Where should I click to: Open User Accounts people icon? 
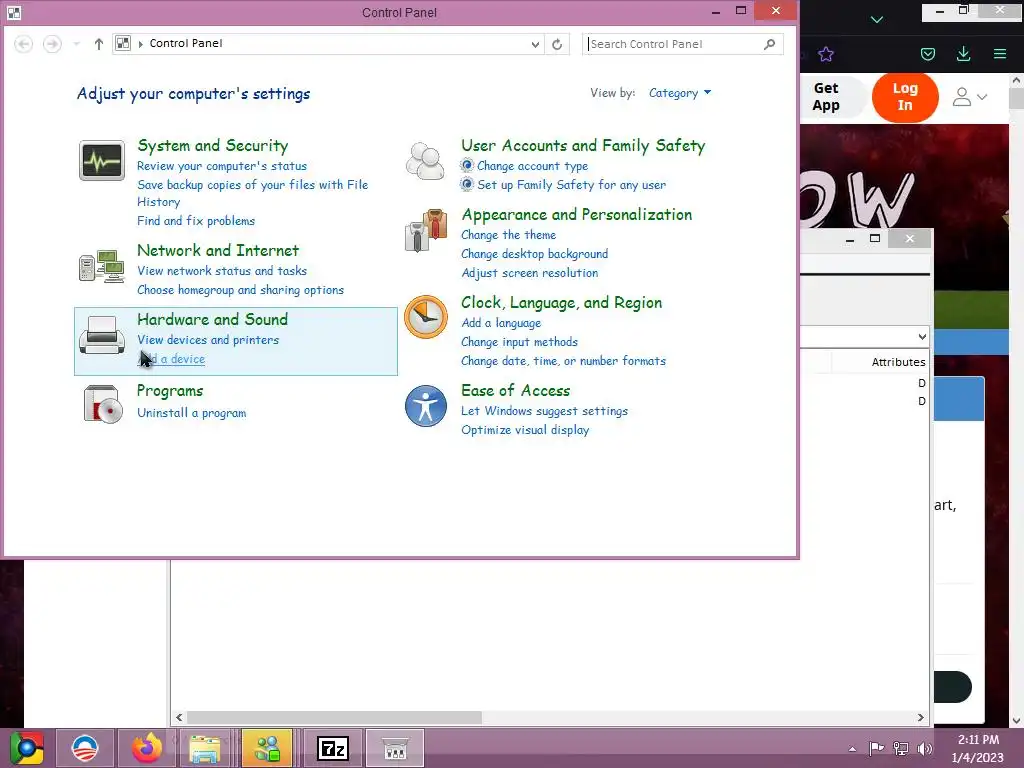tap(425, 160)
